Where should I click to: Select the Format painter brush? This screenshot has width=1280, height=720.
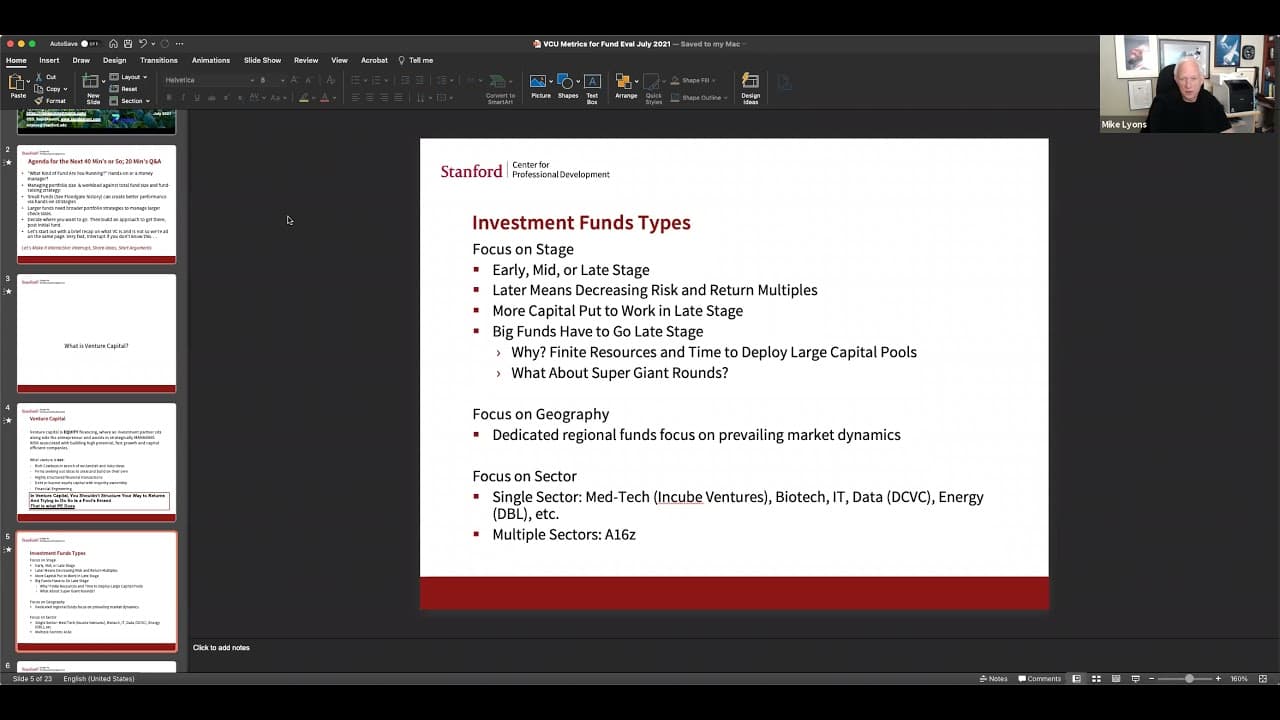click(39, 101)
